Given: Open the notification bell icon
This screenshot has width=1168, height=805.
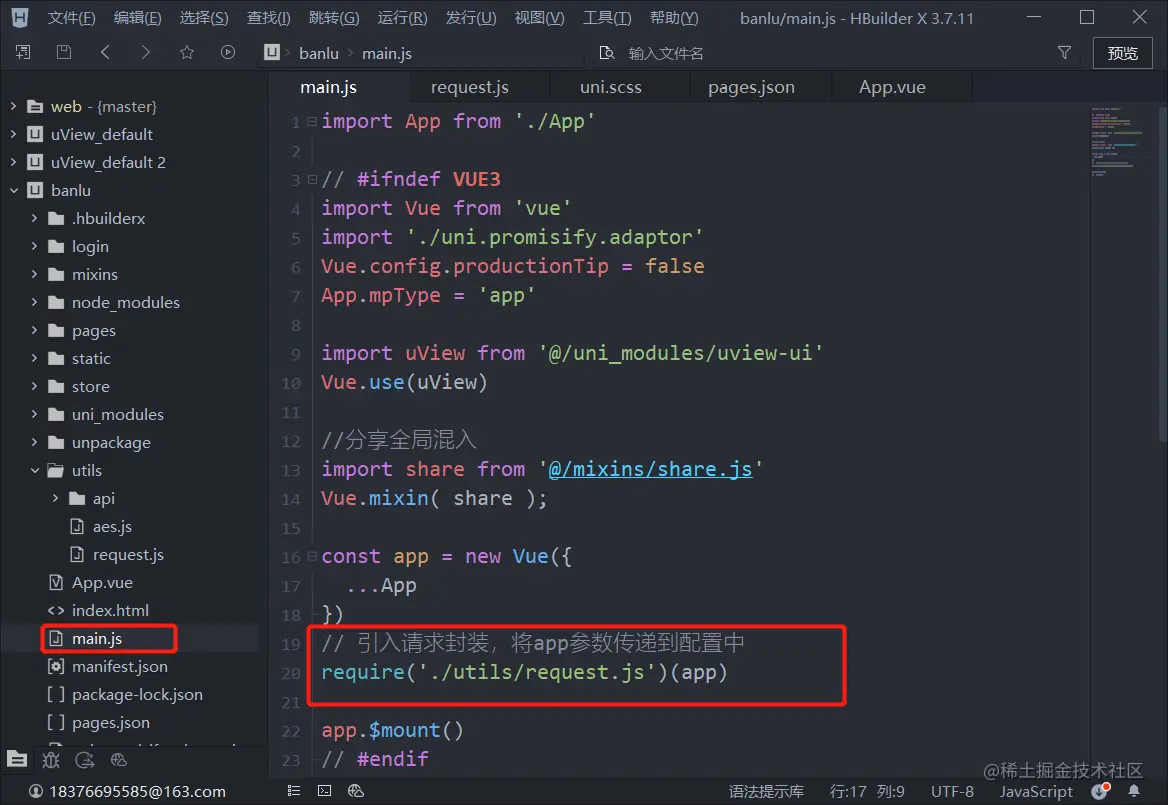Looking at the screenshot, I should click(1134, 791).
